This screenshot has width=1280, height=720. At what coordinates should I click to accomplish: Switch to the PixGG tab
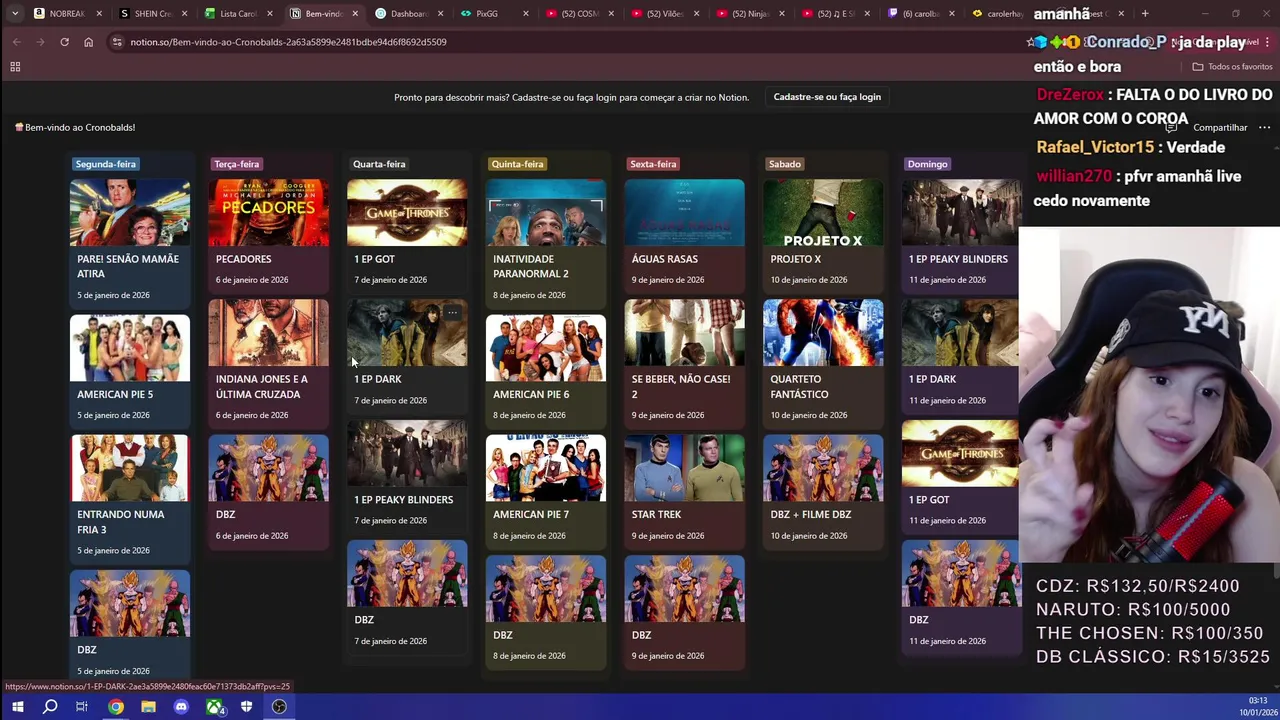click(x=494, y=14)
